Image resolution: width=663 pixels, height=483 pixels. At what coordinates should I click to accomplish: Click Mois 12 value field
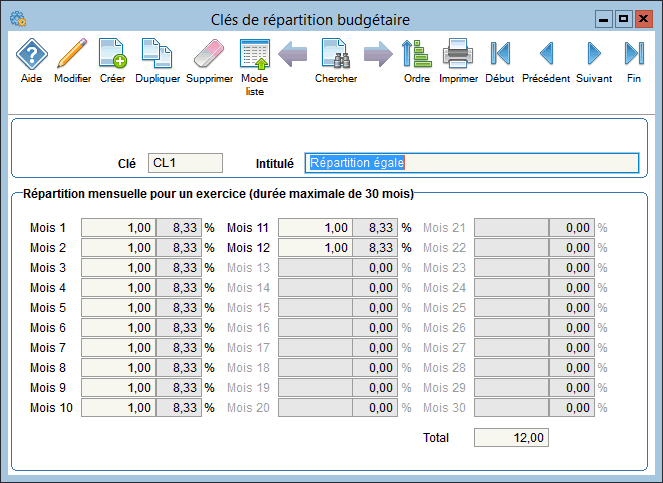[x=315, y=247]
